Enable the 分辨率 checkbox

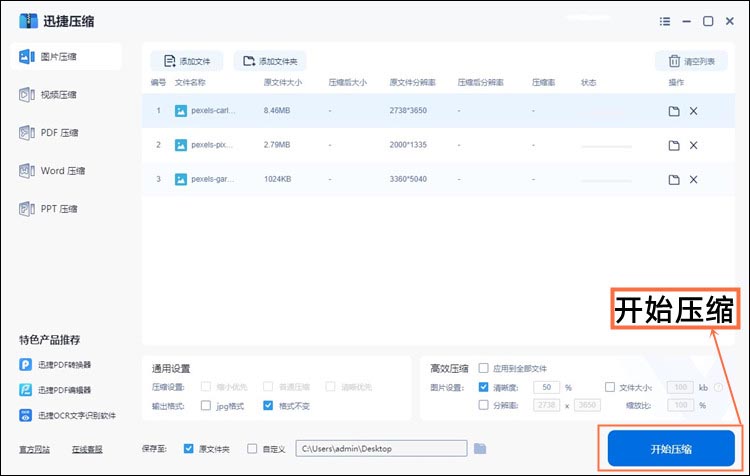(x=484, y=405)
